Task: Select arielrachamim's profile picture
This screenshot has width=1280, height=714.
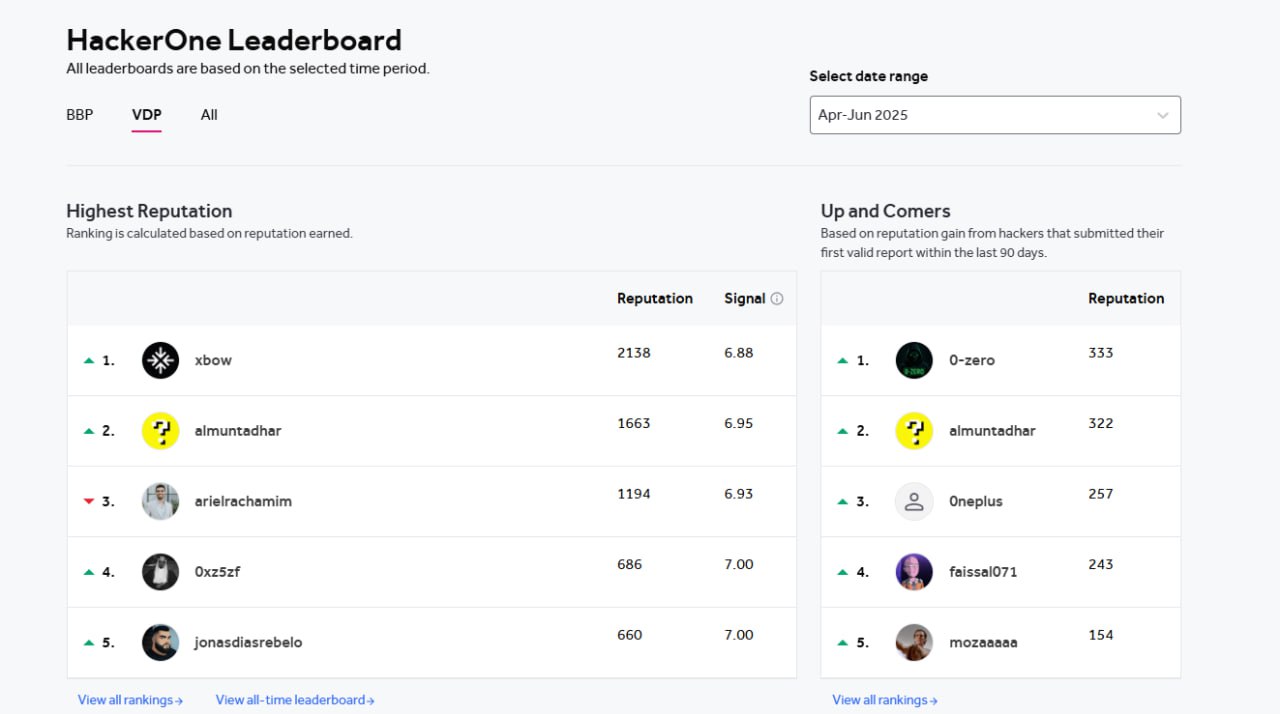Action: (160, 501)
